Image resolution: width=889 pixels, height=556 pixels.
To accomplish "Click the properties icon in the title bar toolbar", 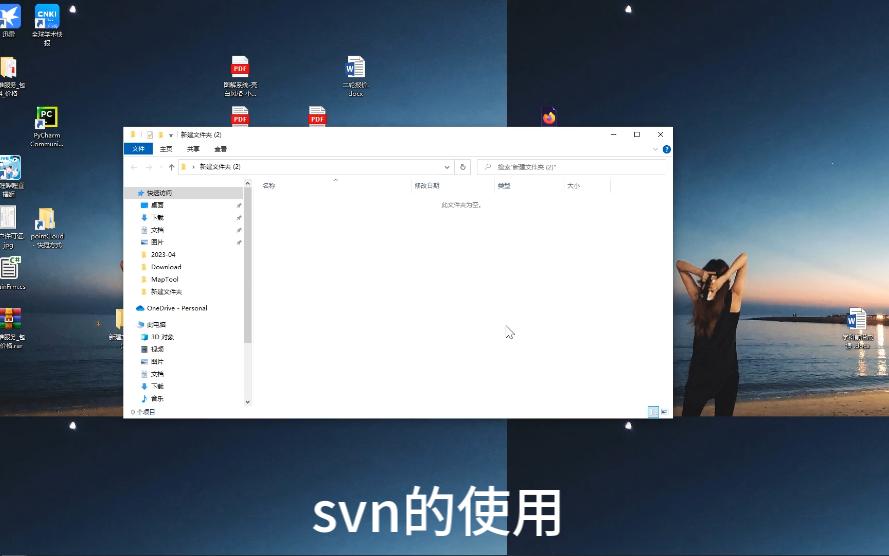I will click(x=150, y=135).
